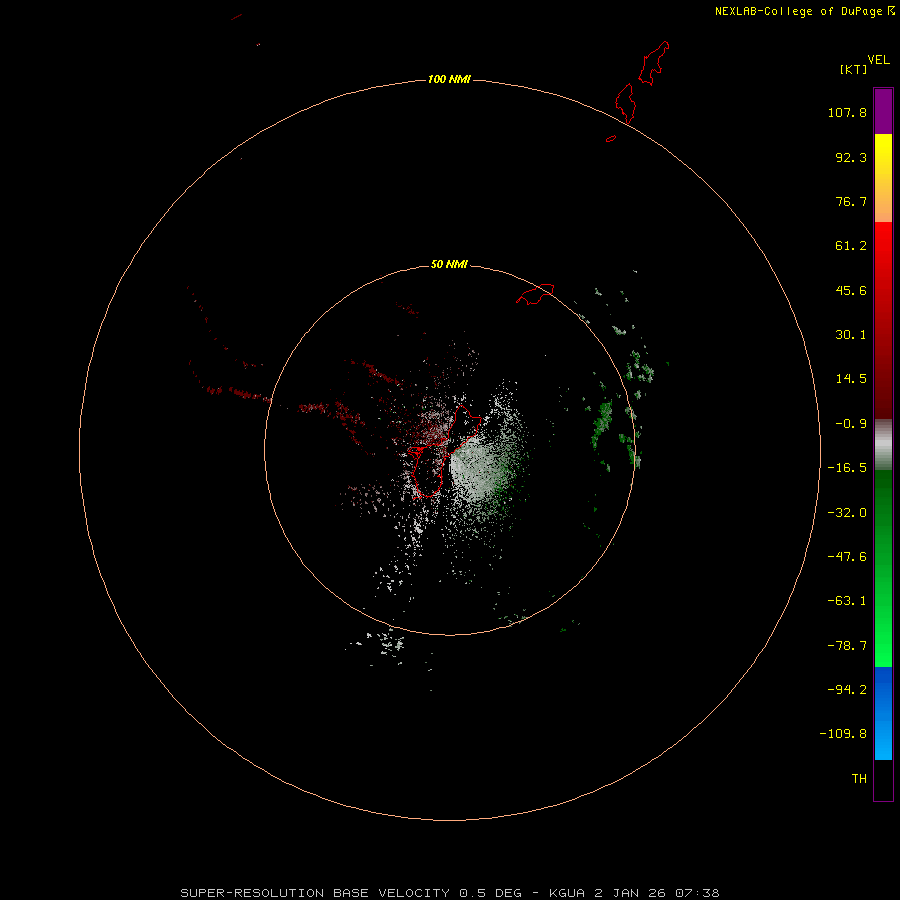Click the 92.3 velocity scale value
Screen dimensions: 900x900
point(851,157)
